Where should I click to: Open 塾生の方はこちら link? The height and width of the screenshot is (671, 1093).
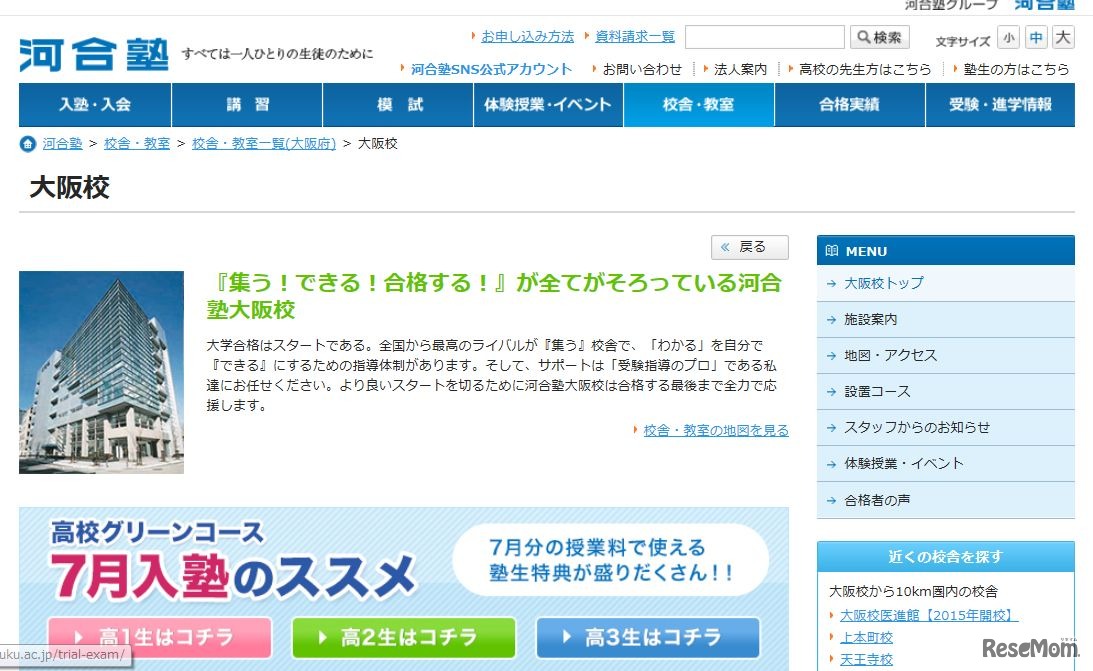[x=1016, y=69]
